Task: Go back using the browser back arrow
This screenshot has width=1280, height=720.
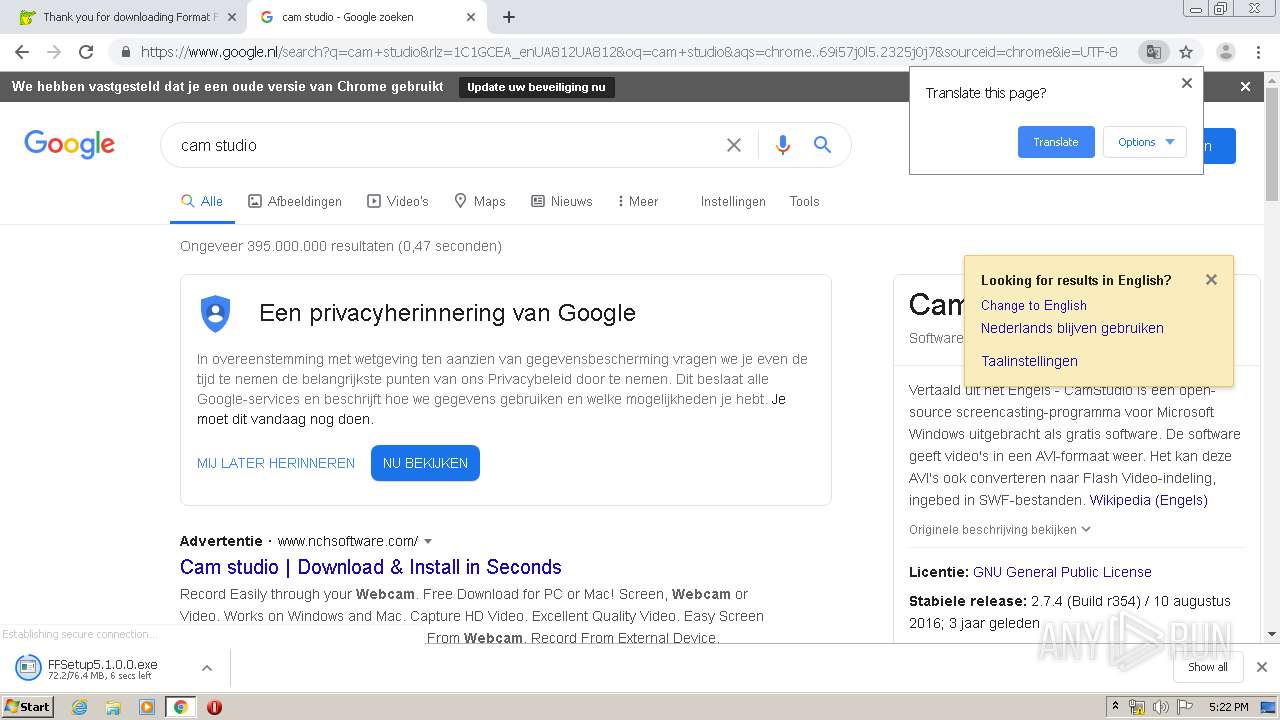Action: point(22,52)
